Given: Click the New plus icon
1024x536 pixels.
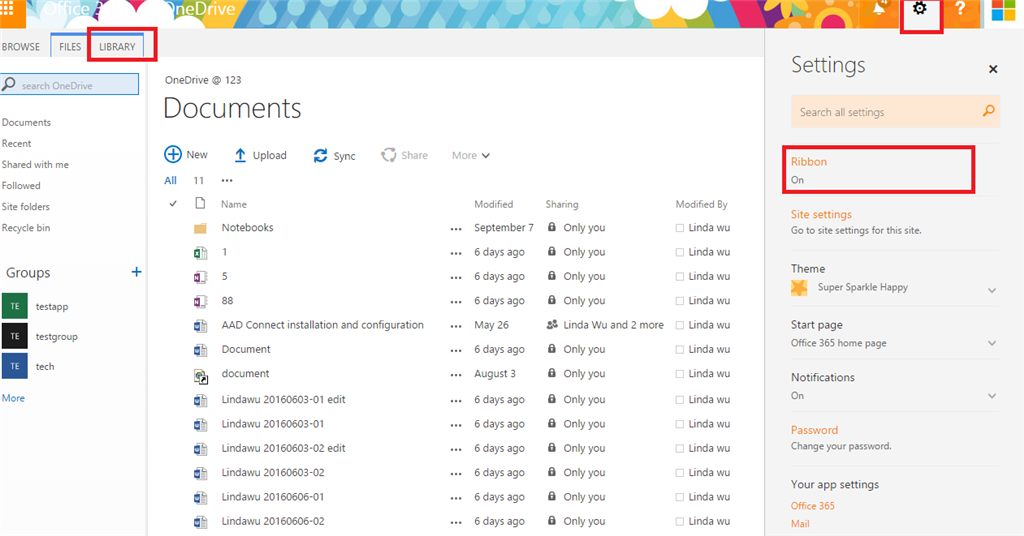Looking at the screenshot, I should 172,154.
